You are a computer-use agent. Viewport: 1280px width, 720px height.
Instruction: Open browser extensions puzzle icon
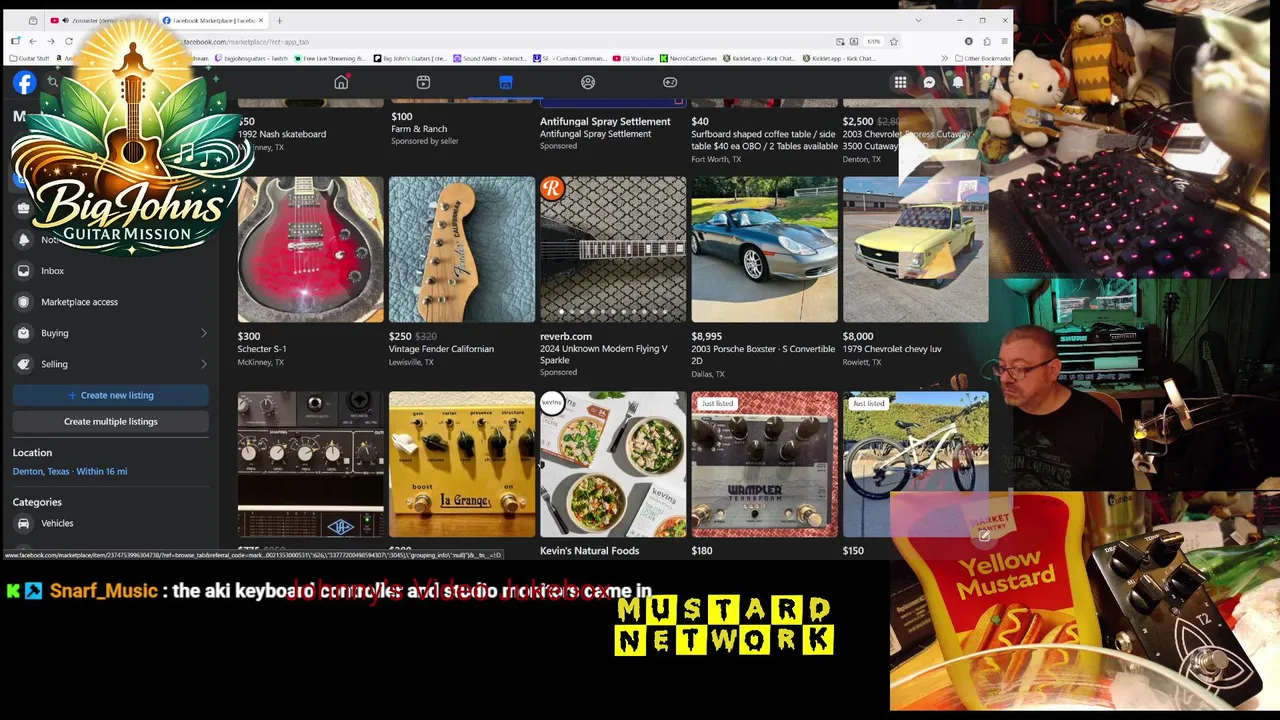pos(987,41)
